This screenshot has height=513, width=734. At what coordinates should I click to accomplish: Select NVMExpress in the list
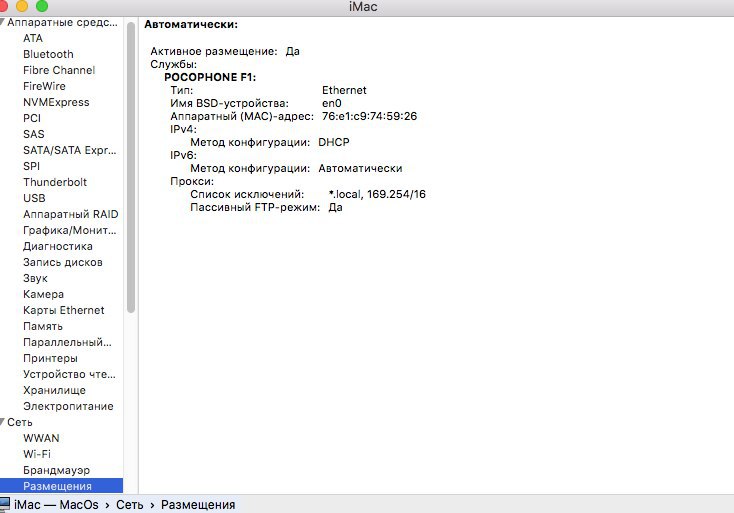56,102
